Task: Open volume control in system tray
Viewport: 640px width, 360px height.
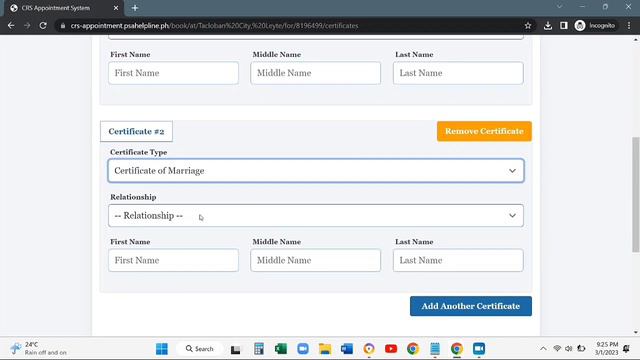Action: pos(569,349)
